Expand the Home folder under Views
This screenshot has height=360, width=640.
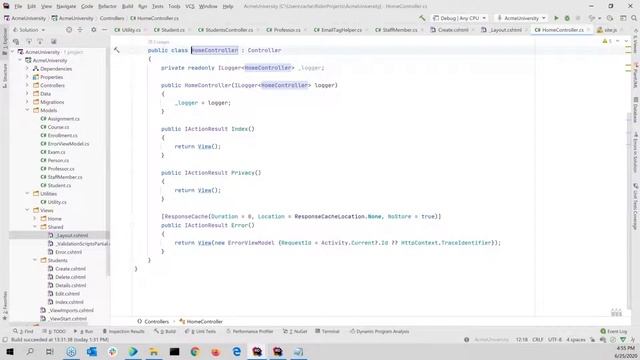point(35,218)
